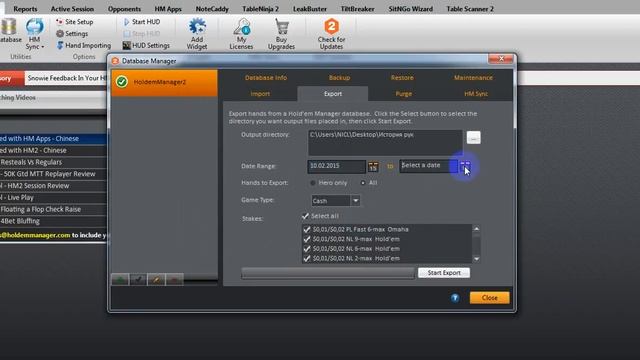The height and width of the screenshot is (360, 640).
Task: Click the Output directory path field
Action: point(385,142)
